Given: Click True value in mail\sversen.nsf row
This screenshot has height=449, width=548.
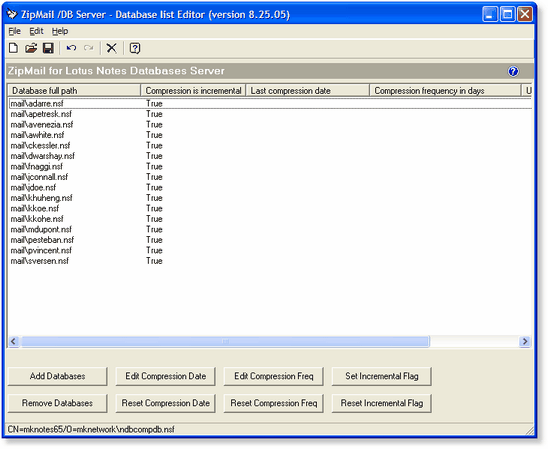Looking at the screenshot, I should (x=154, y=261).
